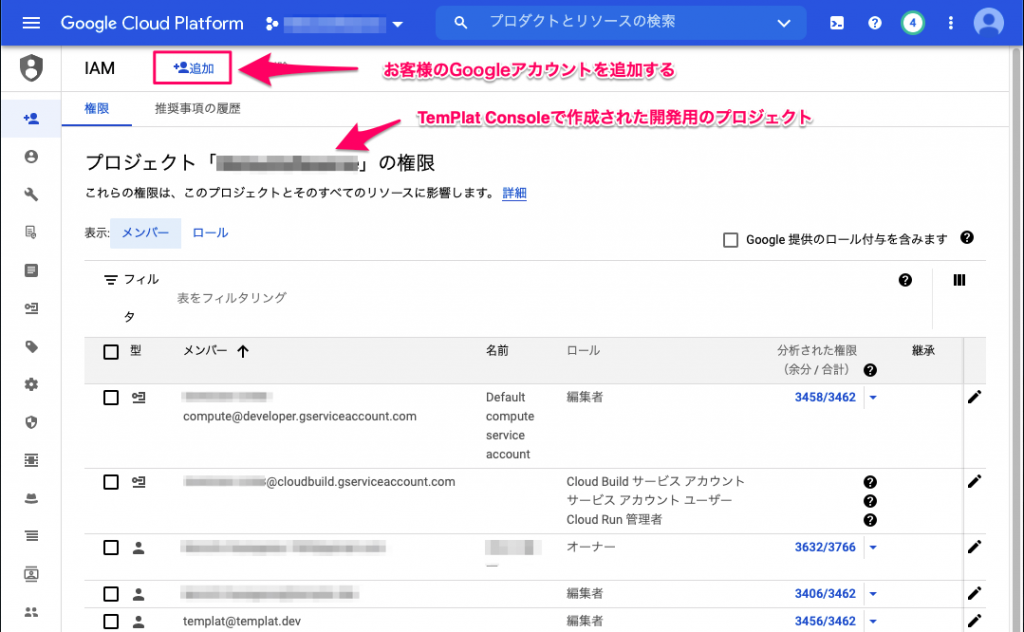
Task: Focus the プロダクトとリソースの検索 search field
Action: [620, 23]
